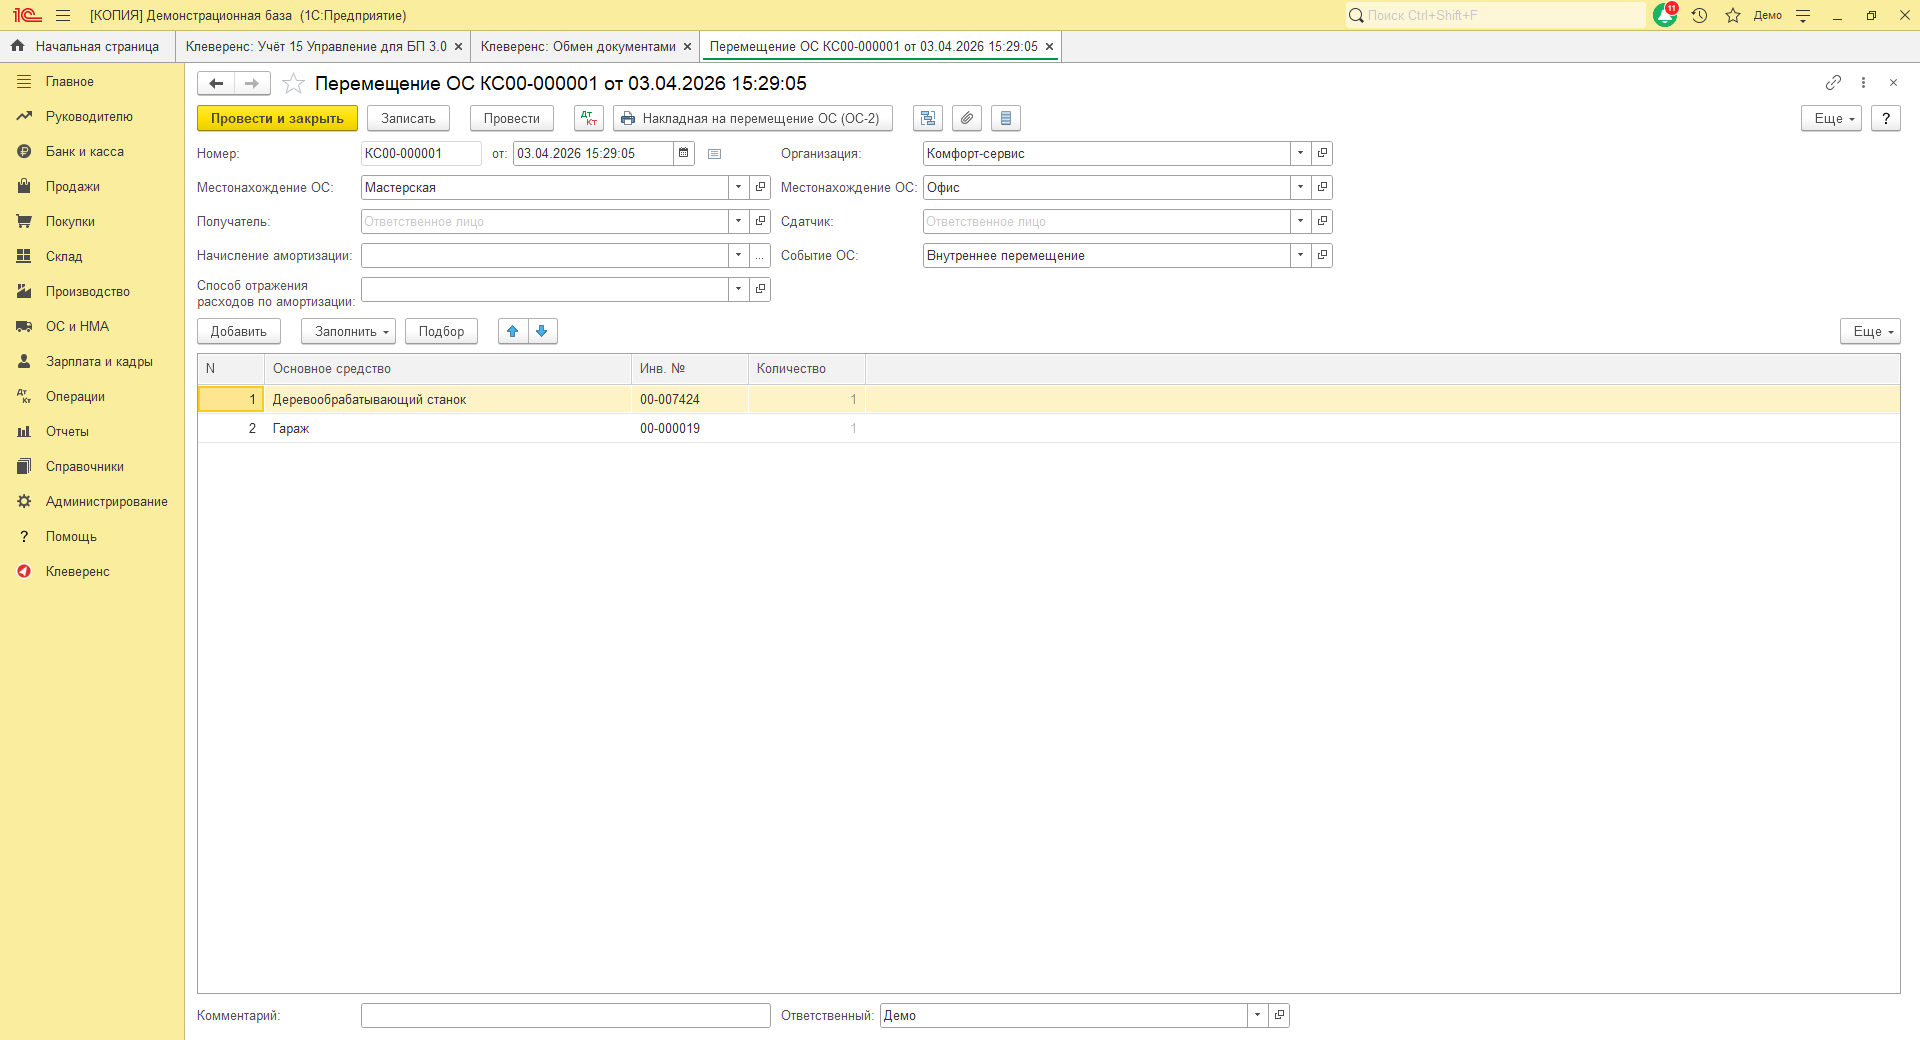Open top Еще menu

coord(1831,118)
